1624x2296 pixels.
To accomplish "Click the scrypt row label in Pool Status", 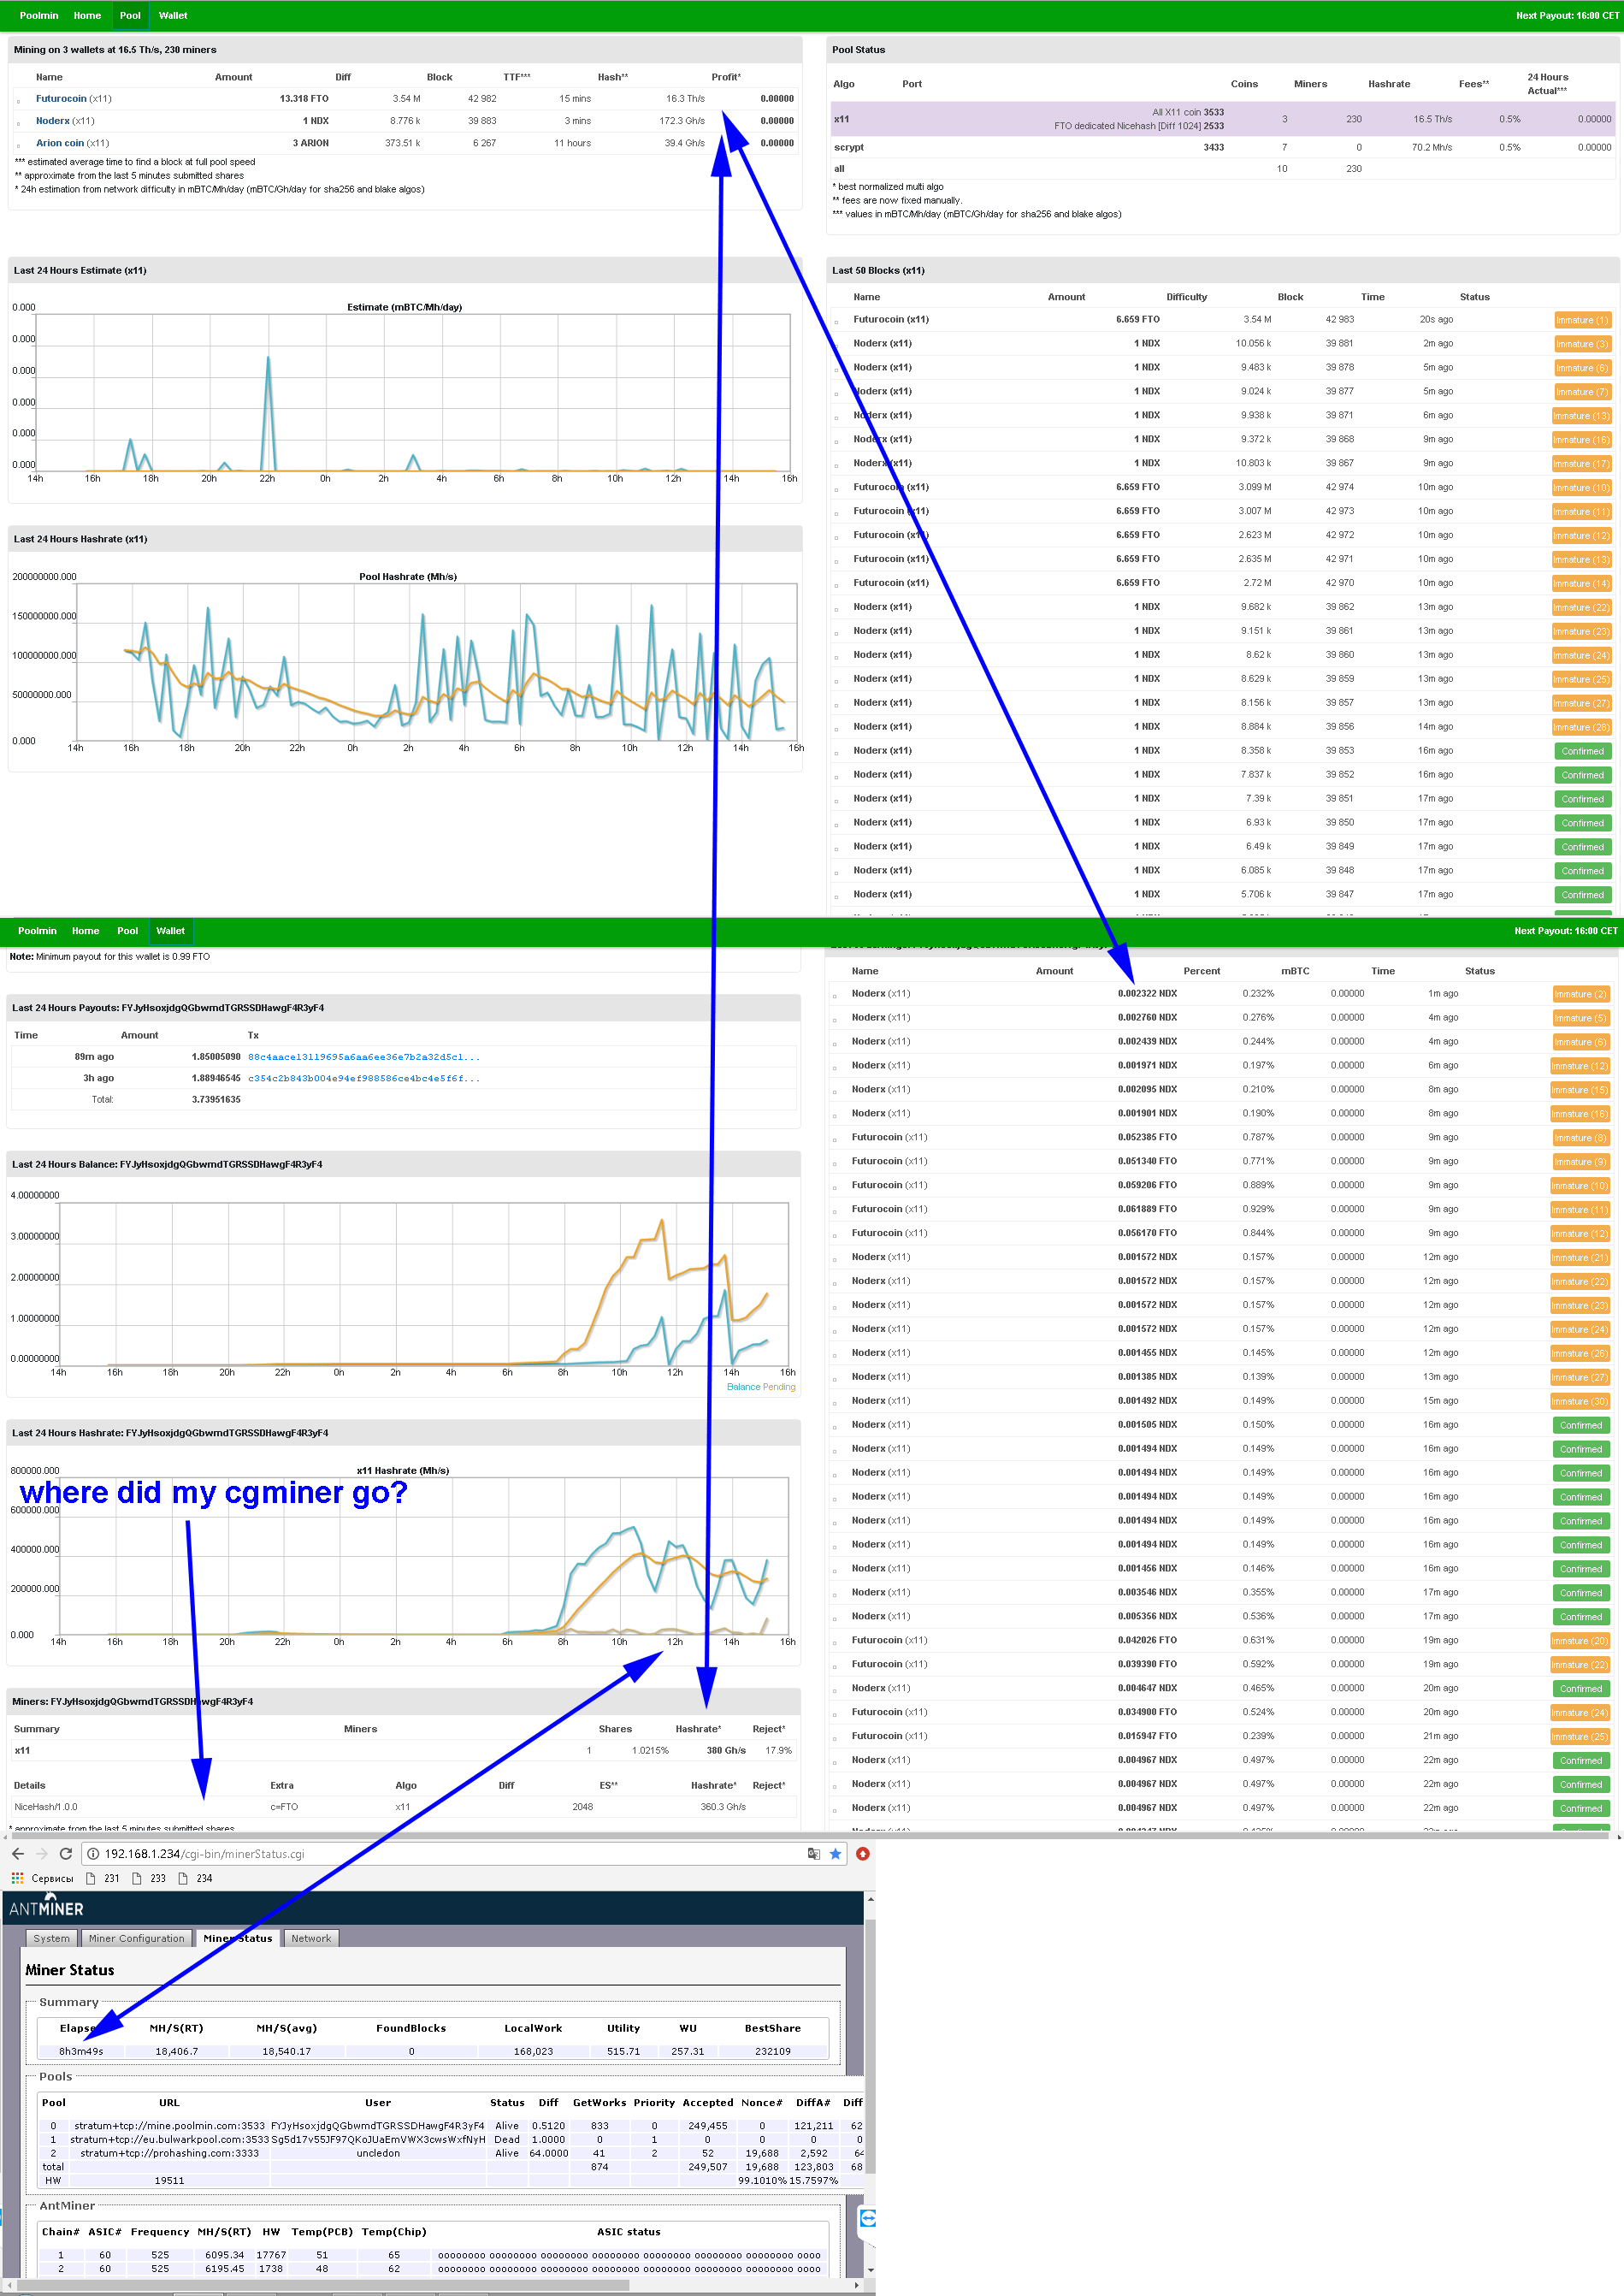I will 849,147.
